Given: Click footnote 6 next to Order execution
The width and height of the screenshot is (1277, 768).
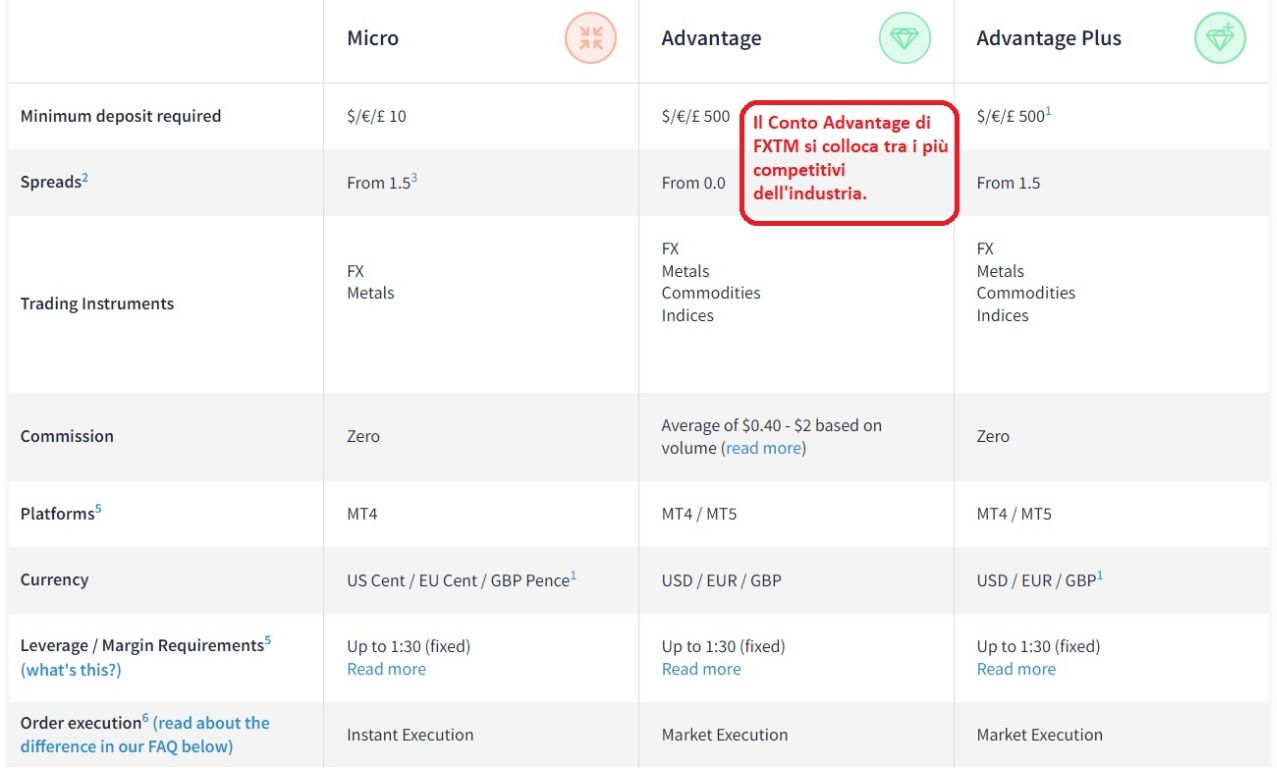Looking at the screenshot, I should 145,718.
